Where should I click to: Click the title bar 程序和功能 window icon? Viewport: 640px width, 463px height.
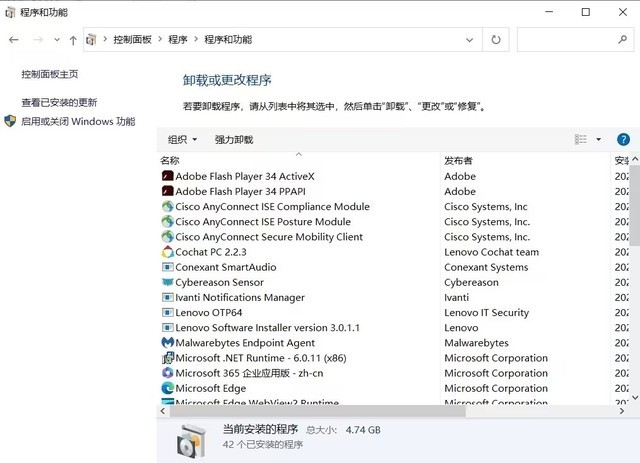coord(10,13)
